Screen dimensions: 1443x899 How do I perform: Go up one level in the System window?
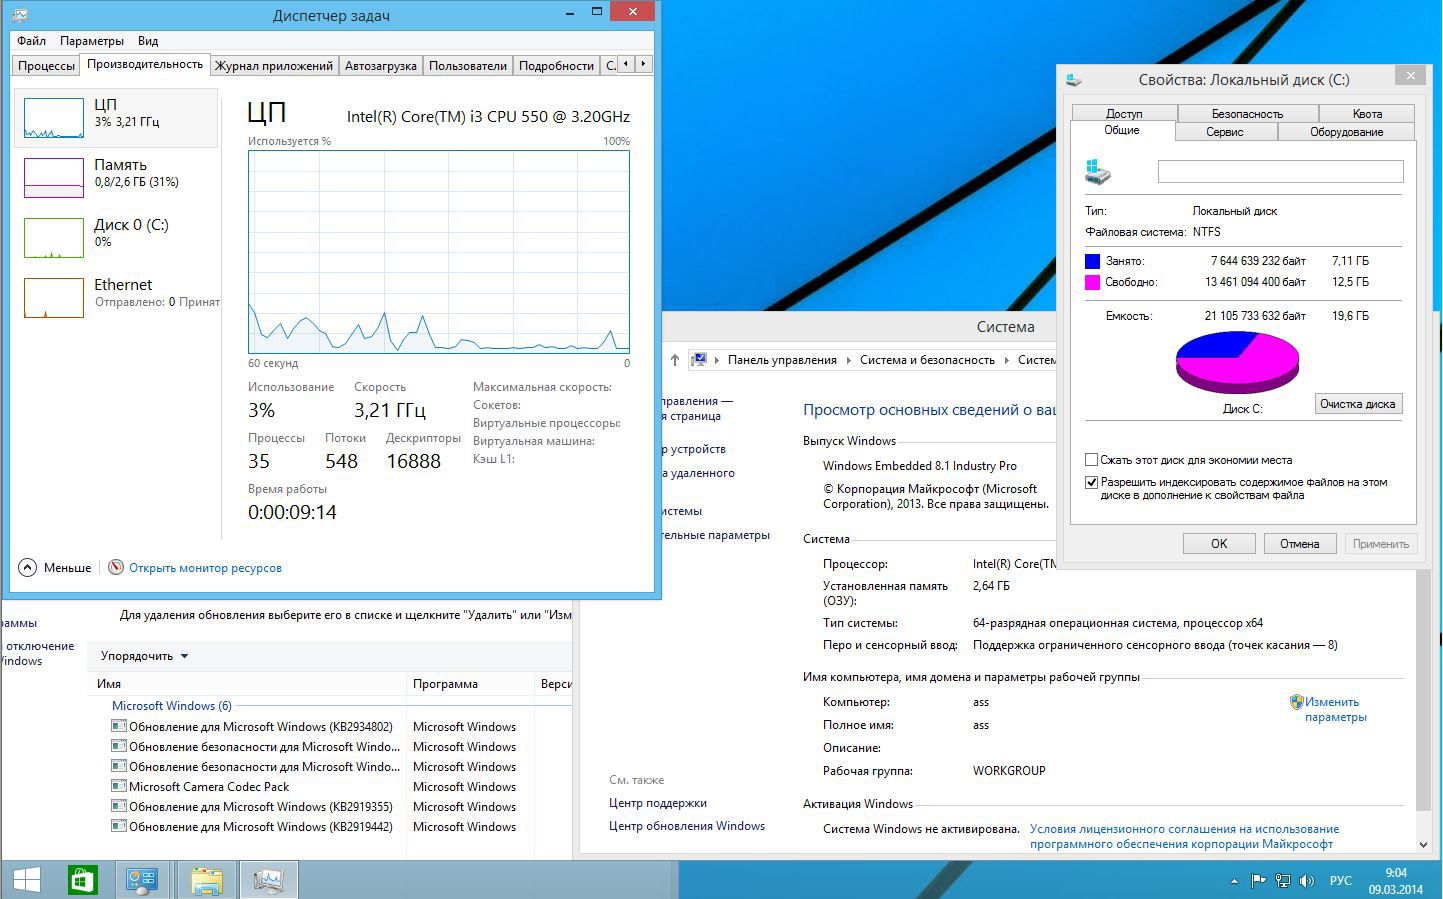pyautogui.click(x=675, y=360)
